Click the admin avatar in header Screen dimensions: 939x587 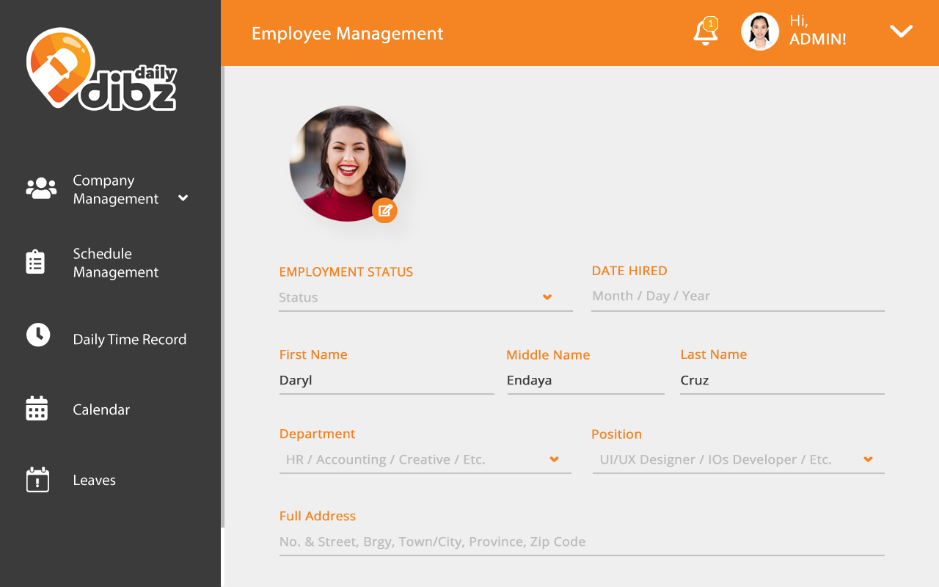click(759, 32)
